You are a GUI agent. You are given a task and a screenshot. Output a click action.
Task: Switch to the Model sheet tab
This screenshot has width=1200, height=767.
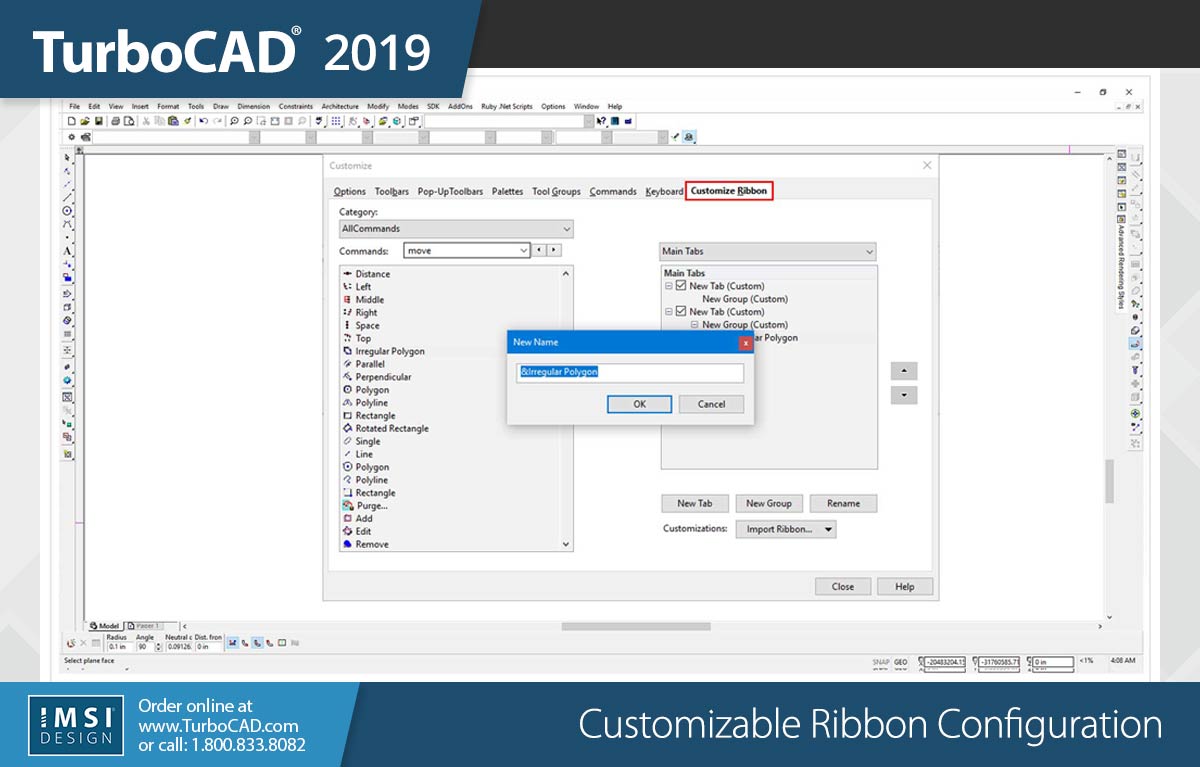tap(105, 626)
